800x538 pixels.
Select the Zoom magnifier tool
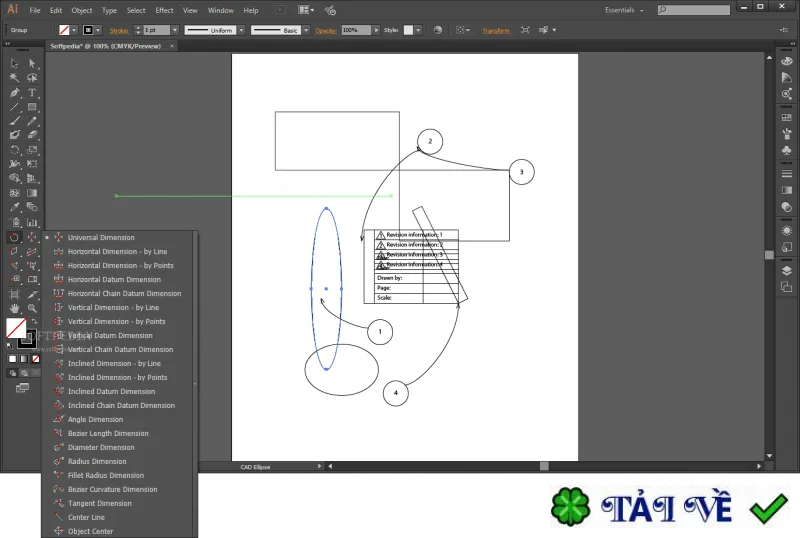click(32, 308)
